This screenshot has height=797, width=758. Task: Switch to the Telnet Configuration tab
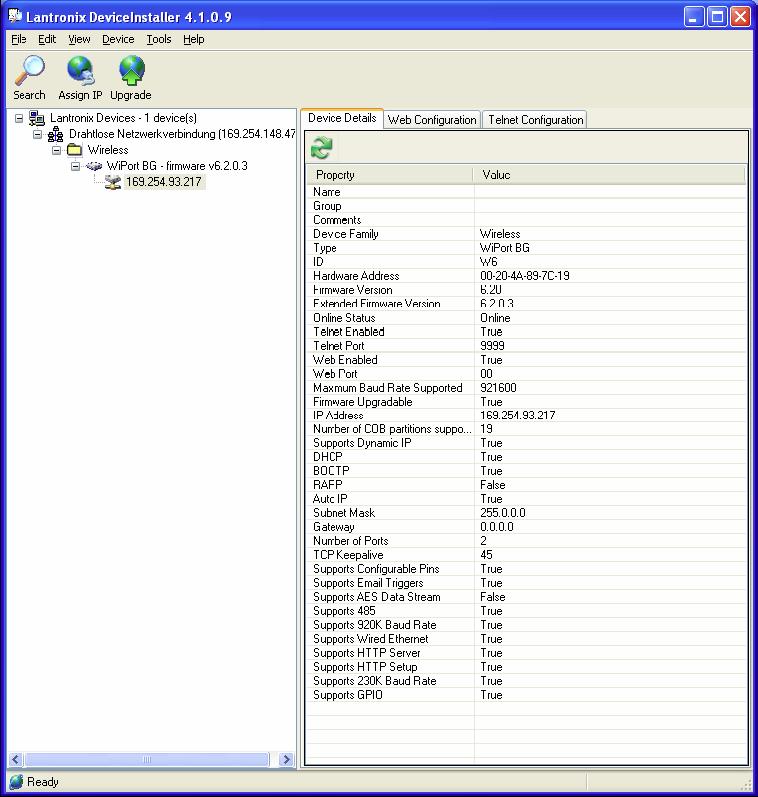(535, 120)
